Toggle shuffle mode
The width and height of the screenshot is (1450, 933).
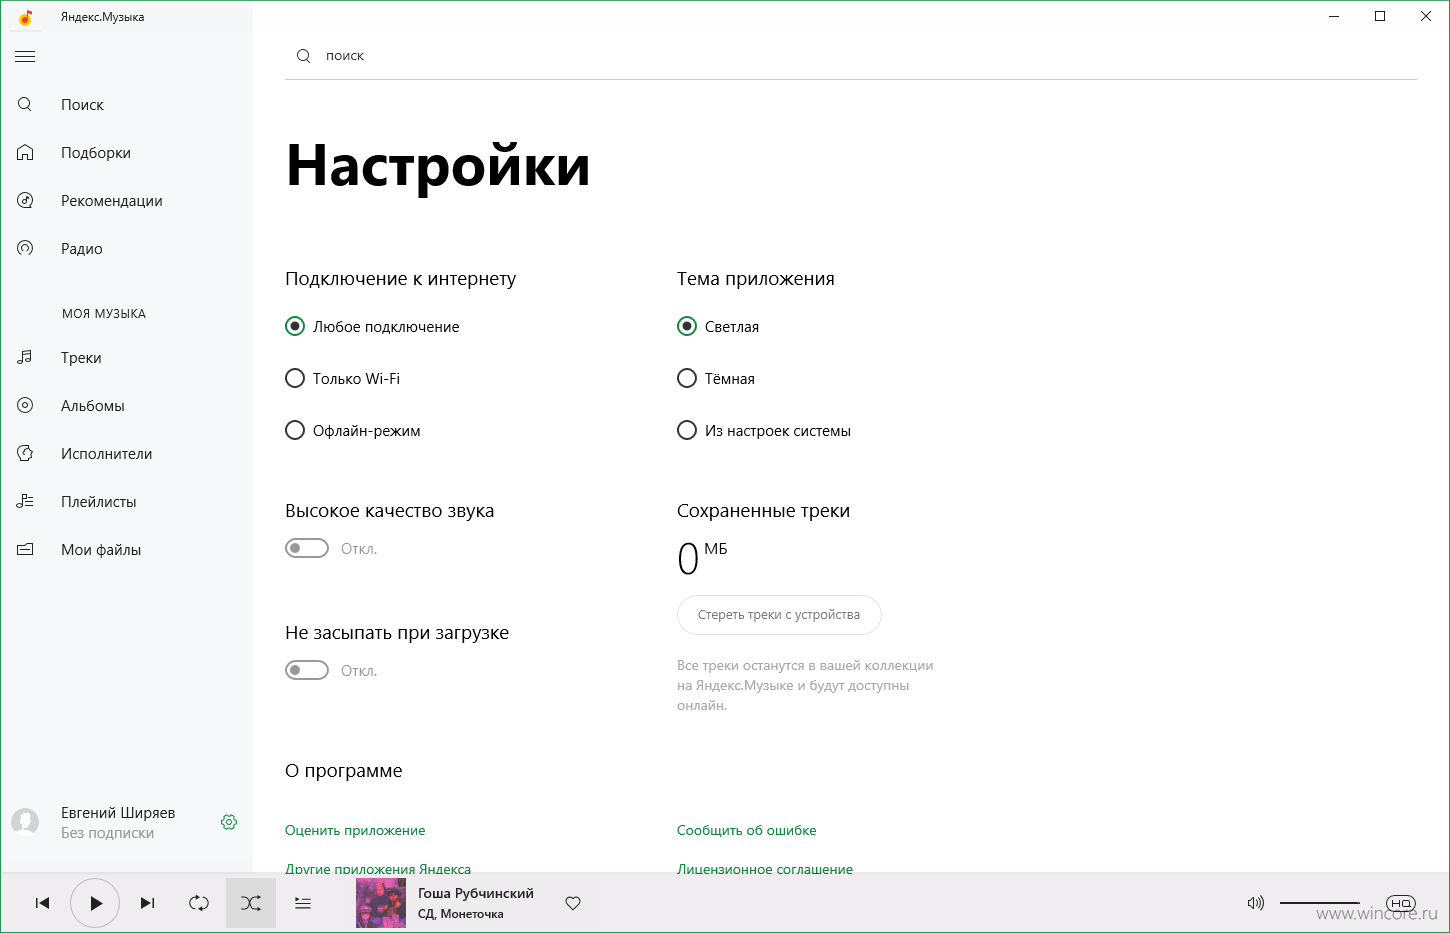(251, 903)
